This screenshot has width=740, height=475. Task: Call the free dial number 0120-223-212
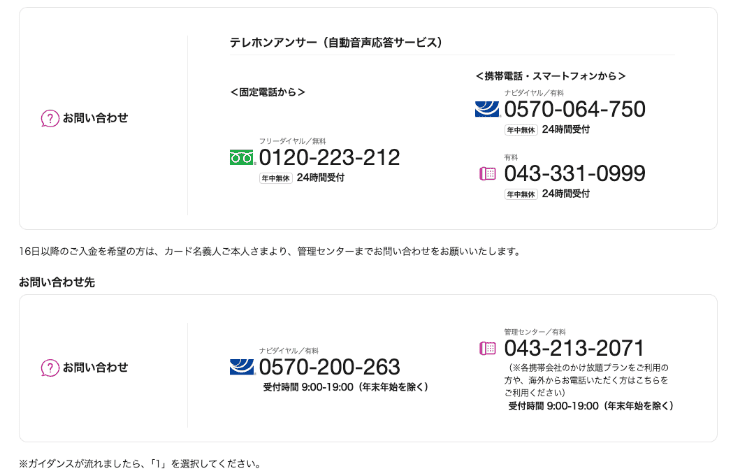[329, 158]
